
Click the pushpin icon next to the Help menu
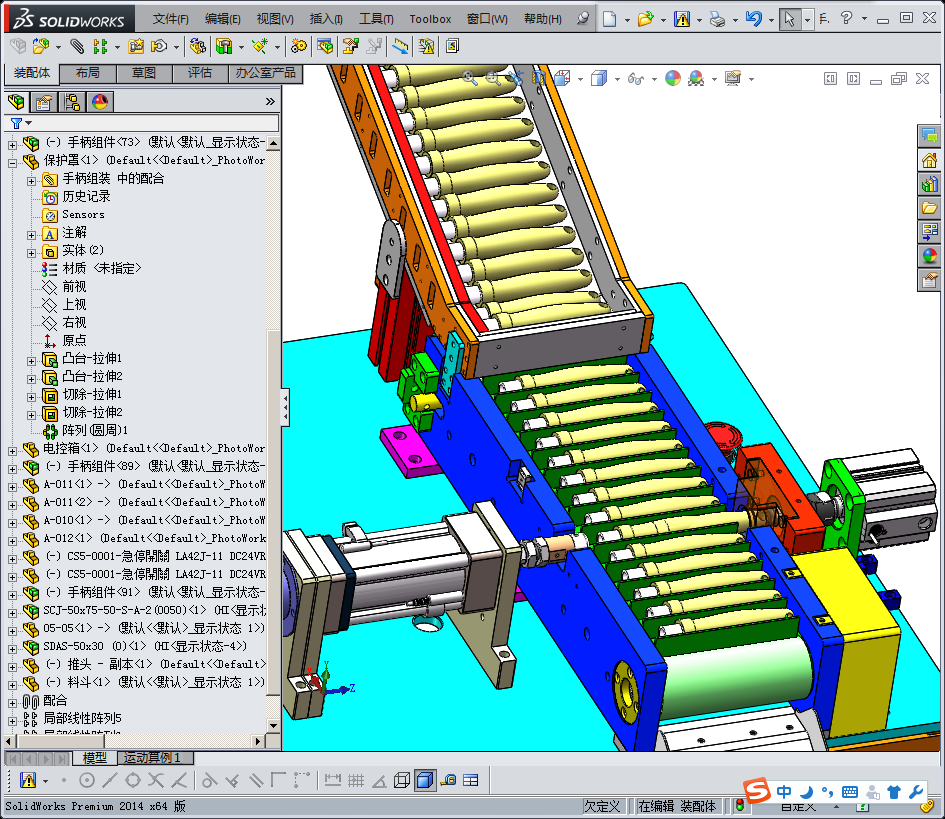(582, 19)
